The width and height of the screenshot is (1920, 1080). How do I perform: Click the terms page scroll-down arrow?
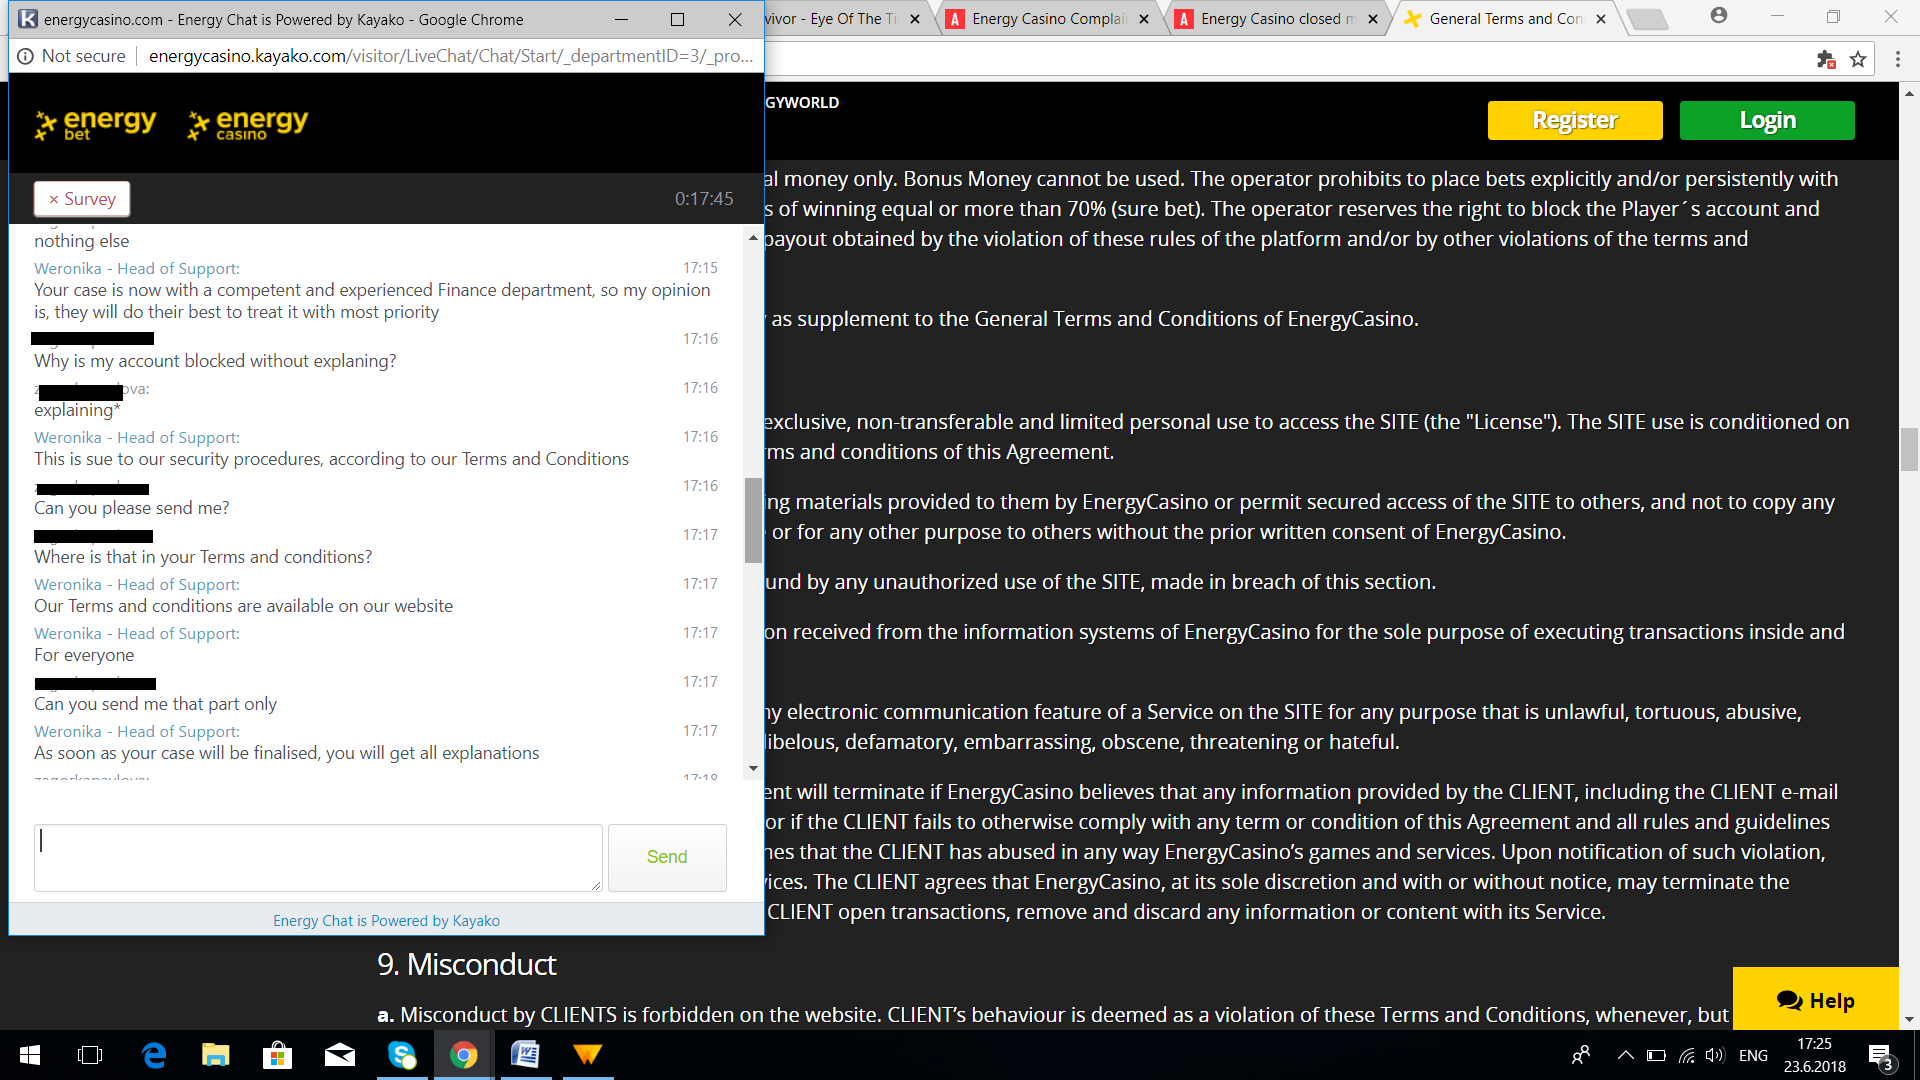(x=1909, y=1020)
